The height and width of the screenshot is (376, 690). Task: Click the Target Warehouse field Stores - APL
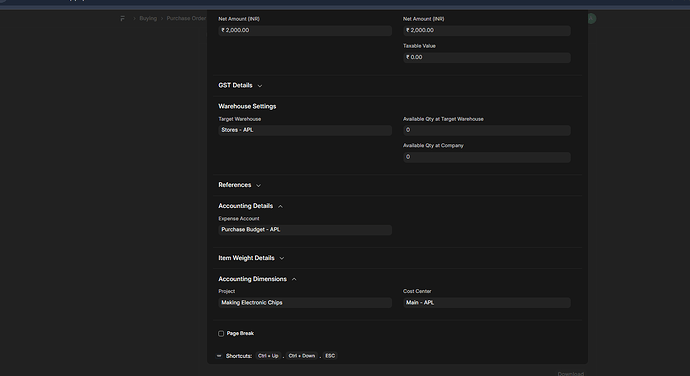pos(305,130)
